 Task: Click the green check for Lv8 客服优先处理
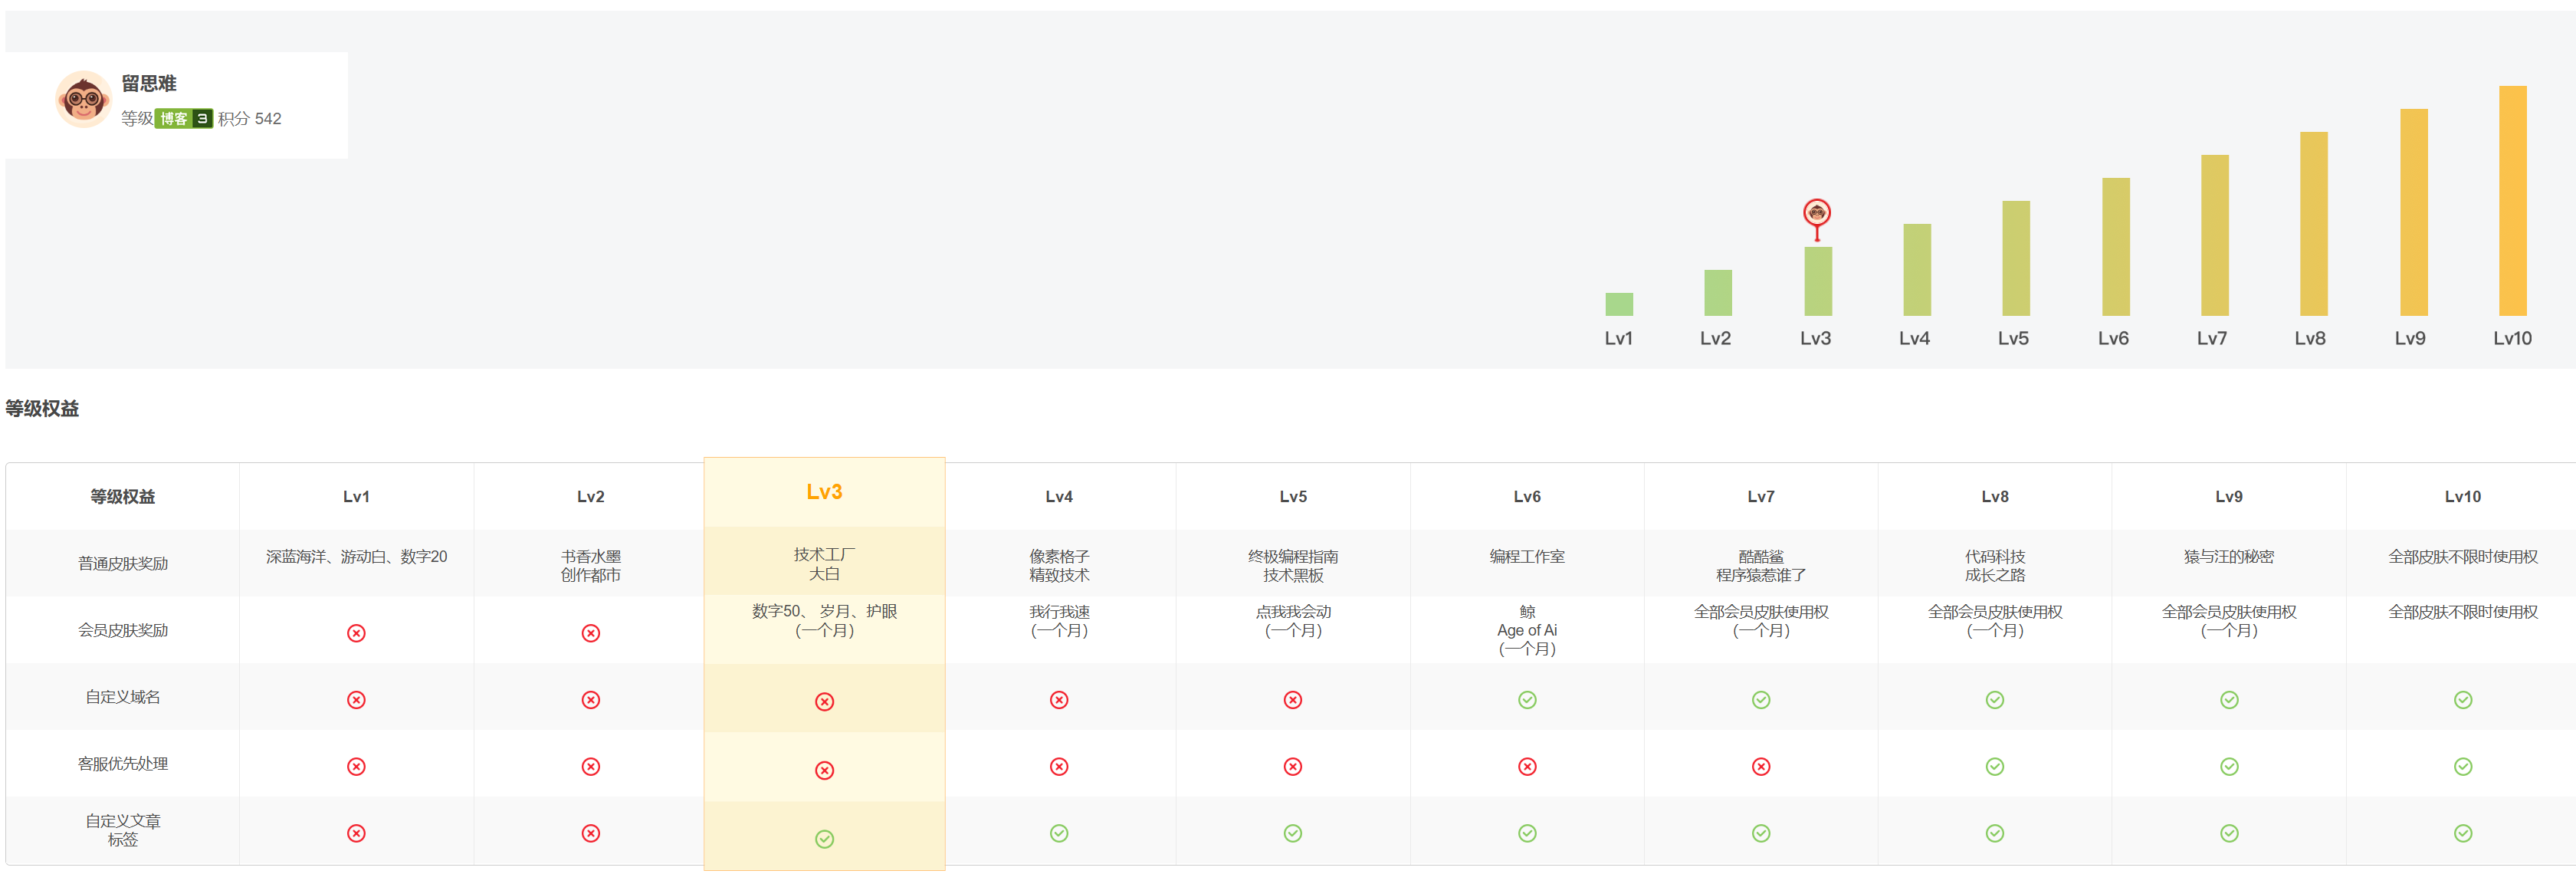(1994, 767)
